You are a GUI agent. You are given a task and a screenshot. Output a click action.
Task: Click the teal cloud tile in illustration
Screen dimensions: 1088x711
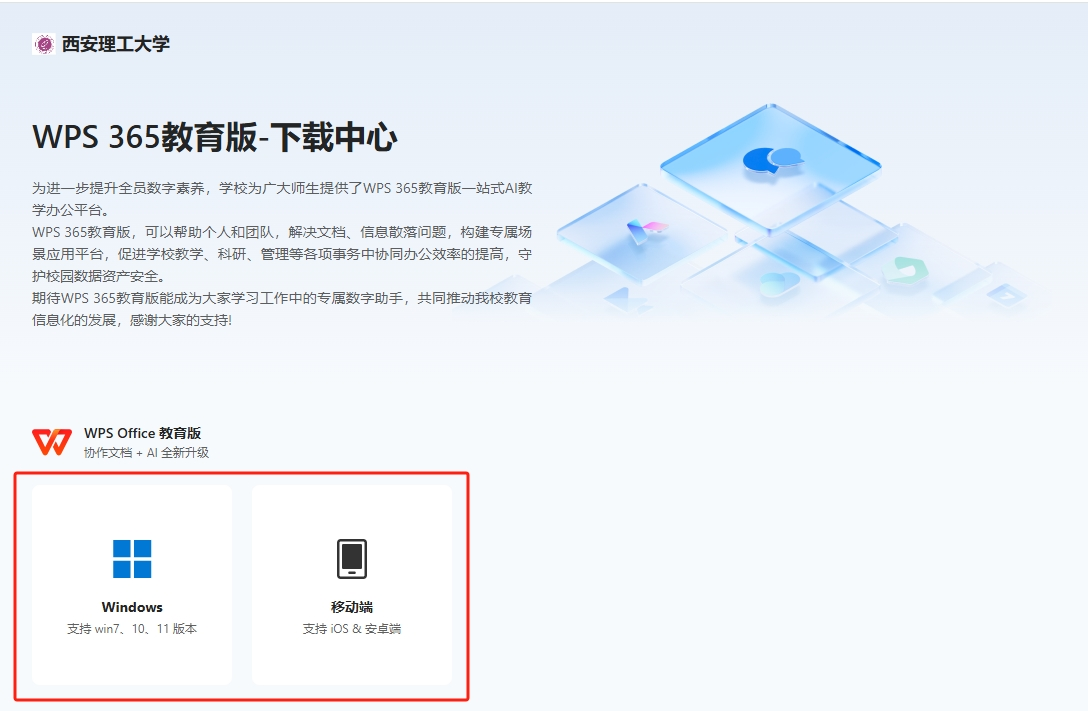(779, 282)
